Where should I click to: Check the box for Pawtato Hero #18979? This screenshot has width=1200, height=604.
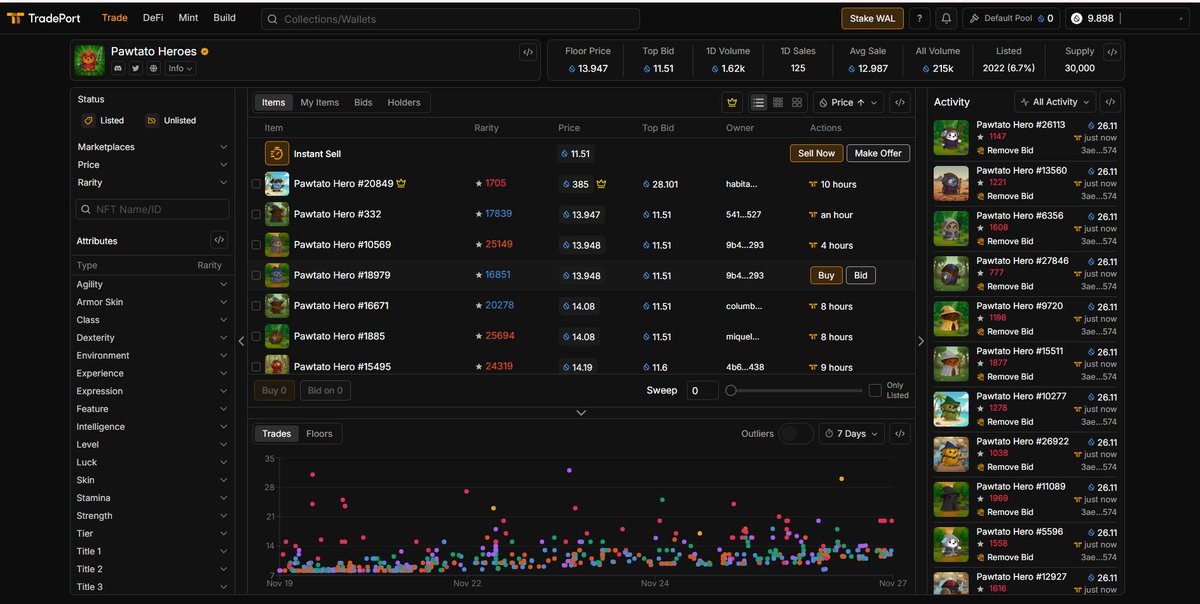[256, 275]
